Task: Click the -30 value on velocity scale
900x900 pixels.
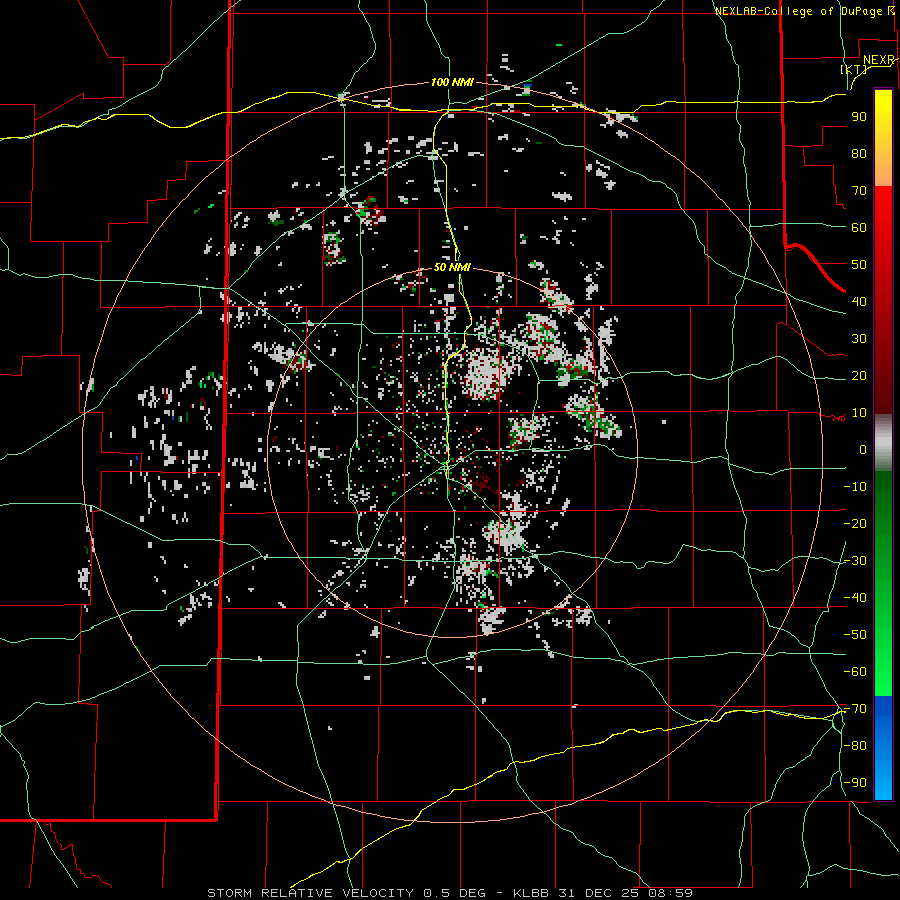Action: tap(855, 561)
